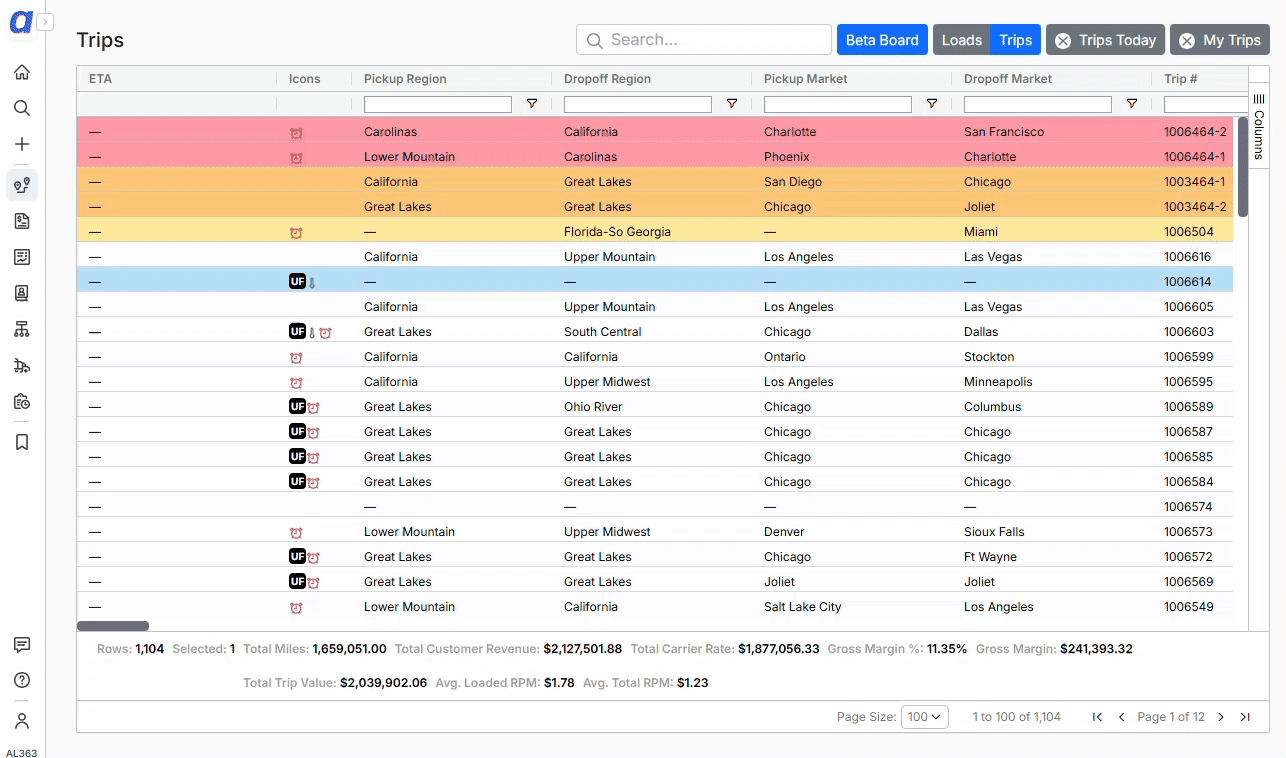The width and height of the screenshot is (1286, 758).
Task: Click San Diego pickup market cell
Action: (793, 182)
